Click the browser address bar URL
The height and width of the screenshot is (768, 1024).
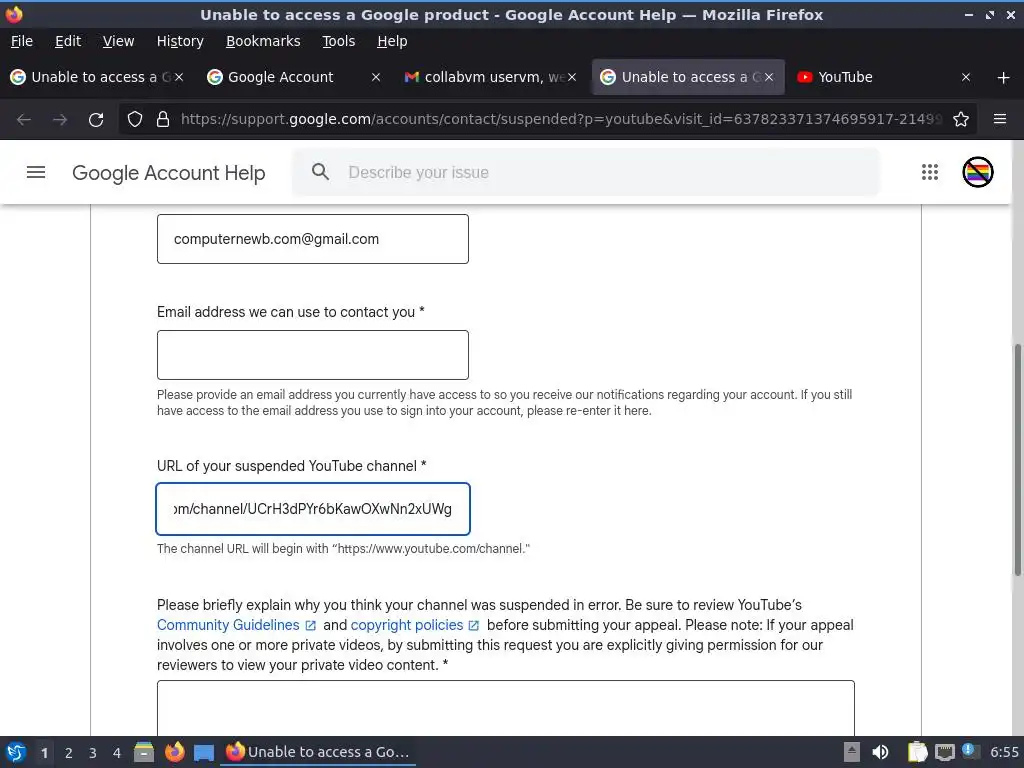(560, 120)
